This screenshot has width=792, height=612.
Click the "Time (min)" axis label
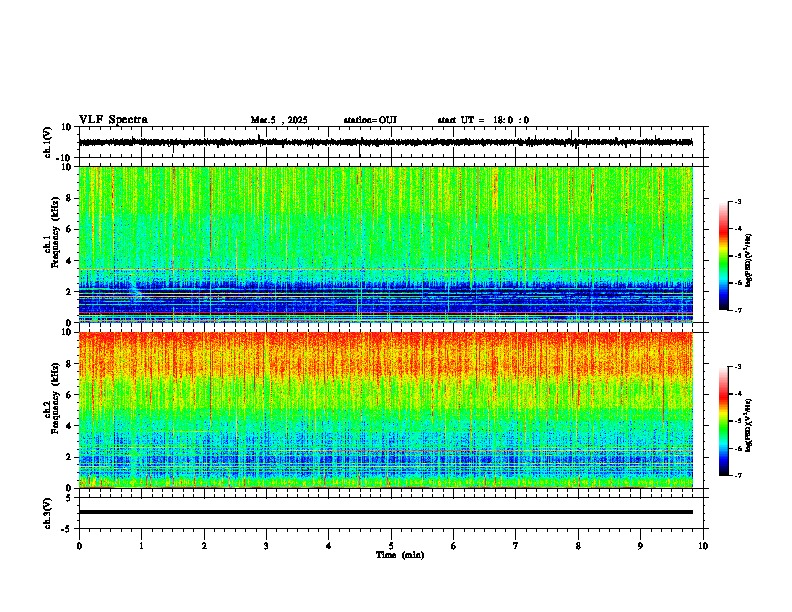pyautogui.click(x=400, y=555)
